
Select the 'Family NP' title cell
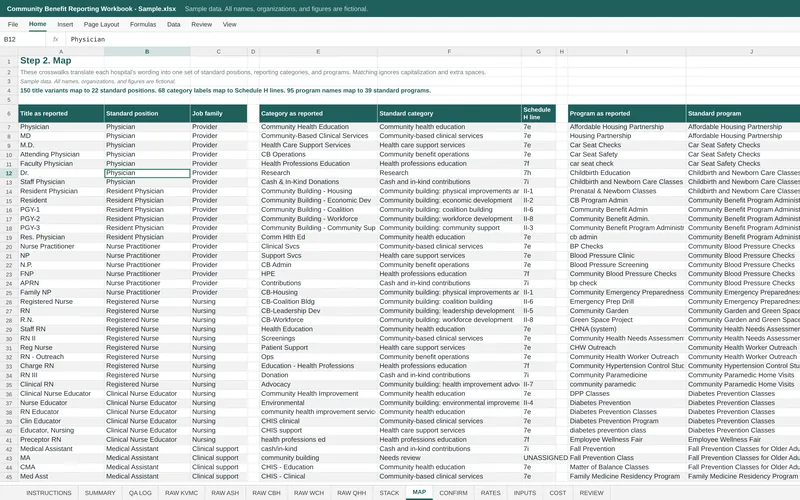(x=61, y=292)
